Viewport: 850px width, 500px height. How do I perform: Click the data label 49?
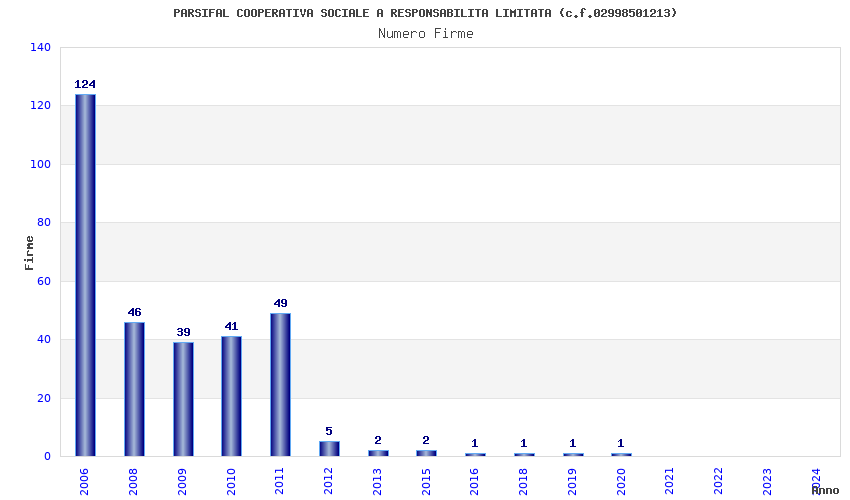(280, 303)
